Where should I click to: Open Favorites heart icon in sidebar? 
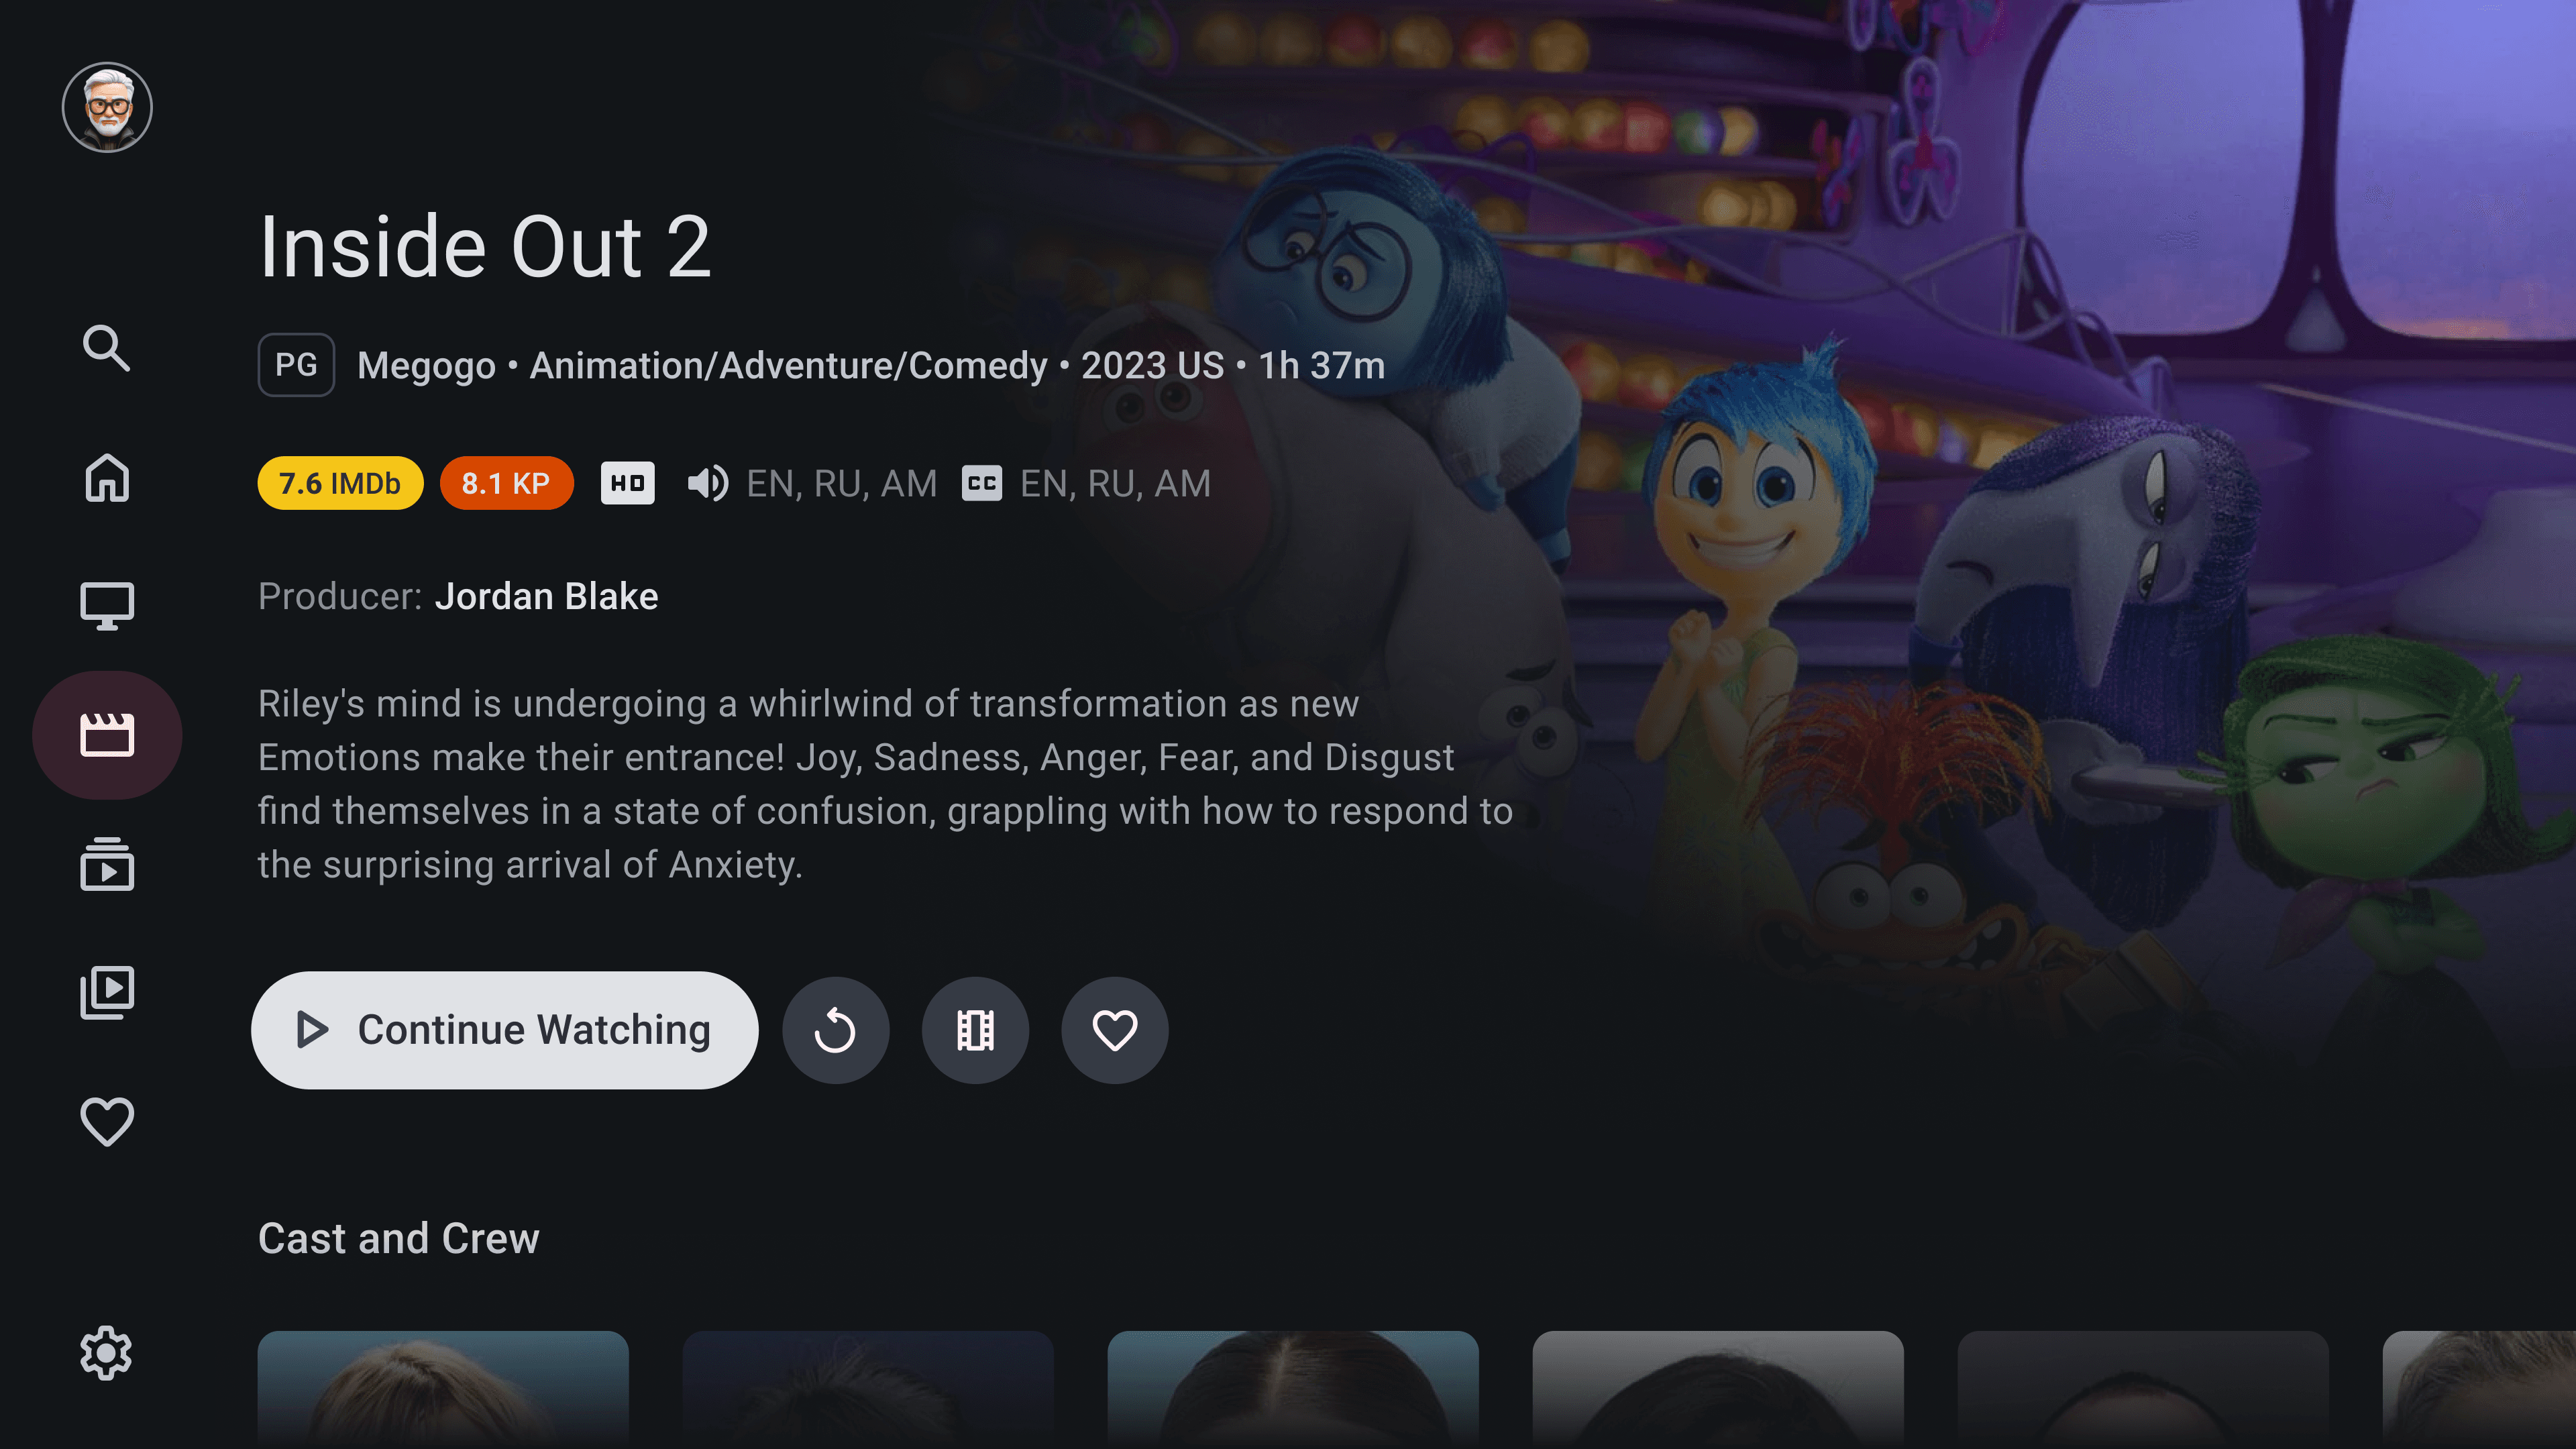point(106,1121)
